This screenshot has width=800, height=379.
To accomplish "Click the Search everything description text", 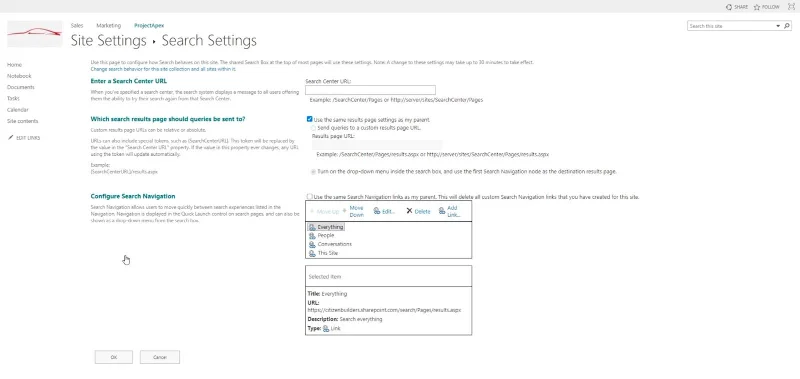I will coord(361,319).
